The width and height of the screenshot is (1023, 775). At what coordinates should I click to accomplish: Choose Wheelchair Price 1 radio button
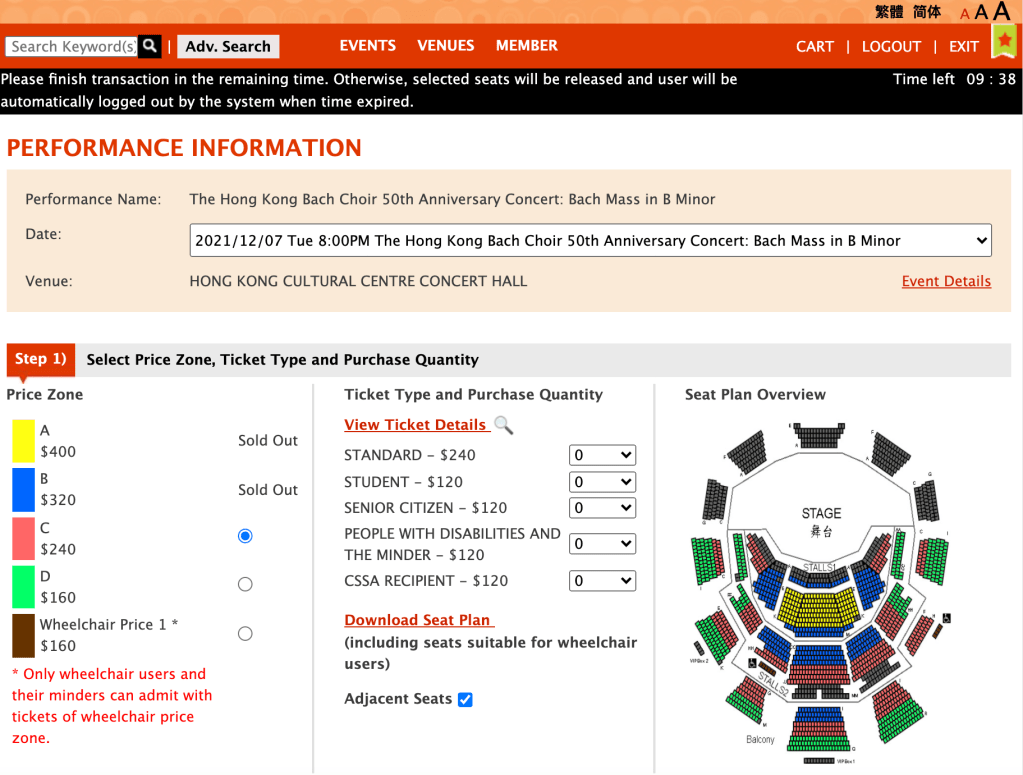click(x=245, y=633)
